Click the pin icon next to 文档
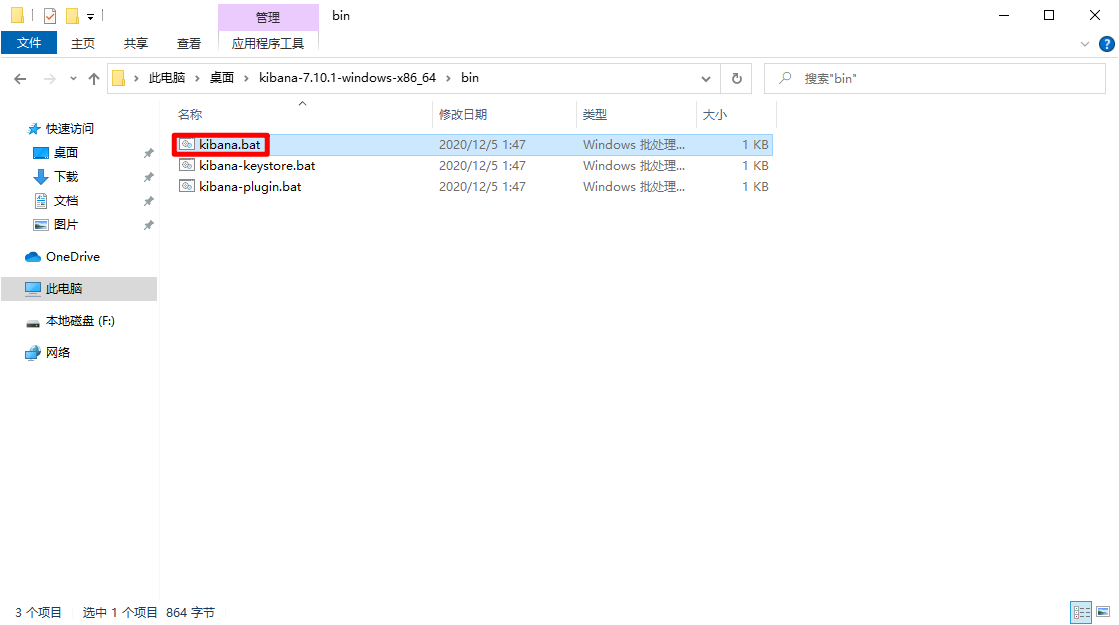 (148, 201)
